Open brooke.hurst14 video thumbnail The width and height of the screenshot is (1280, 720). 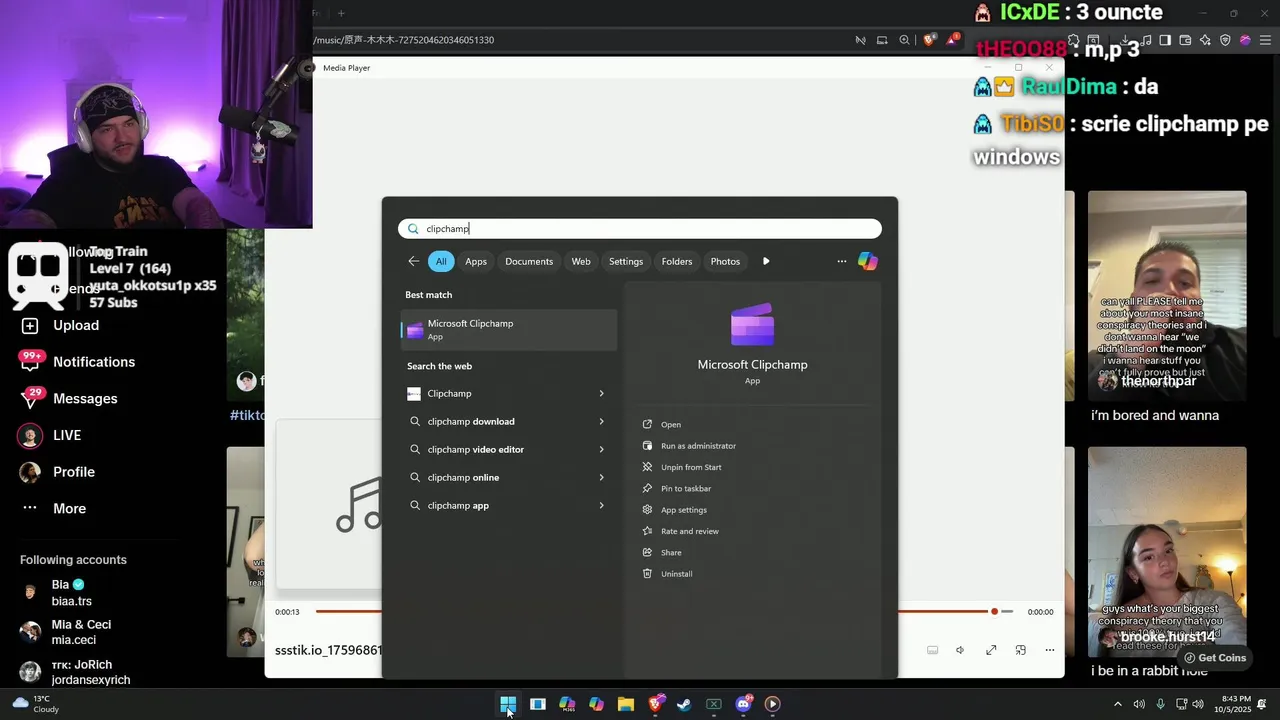click(1167, 551)
